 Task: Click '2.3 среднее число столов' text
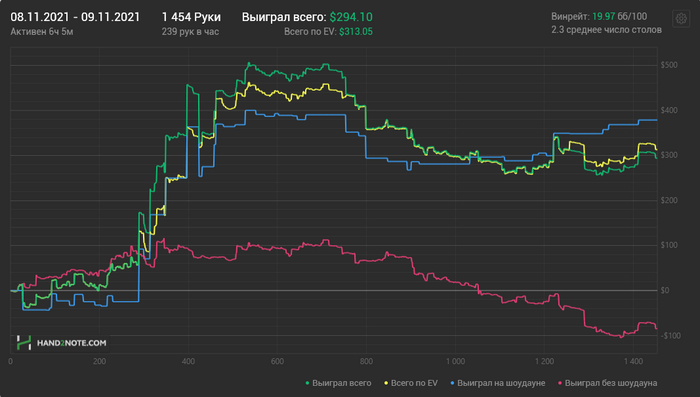pos(606,30)
